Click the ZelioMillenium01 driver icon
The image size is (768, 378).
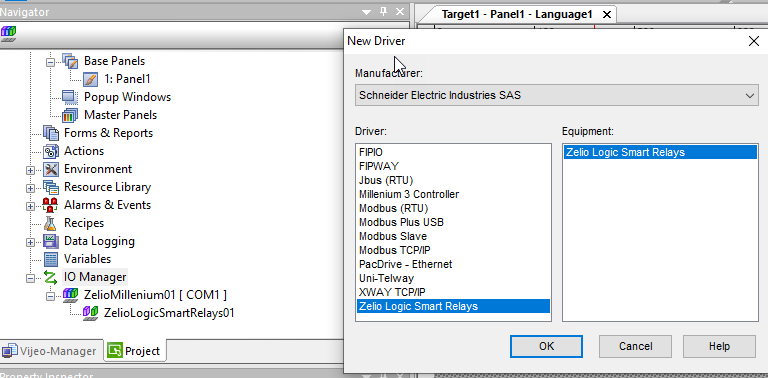71,295
